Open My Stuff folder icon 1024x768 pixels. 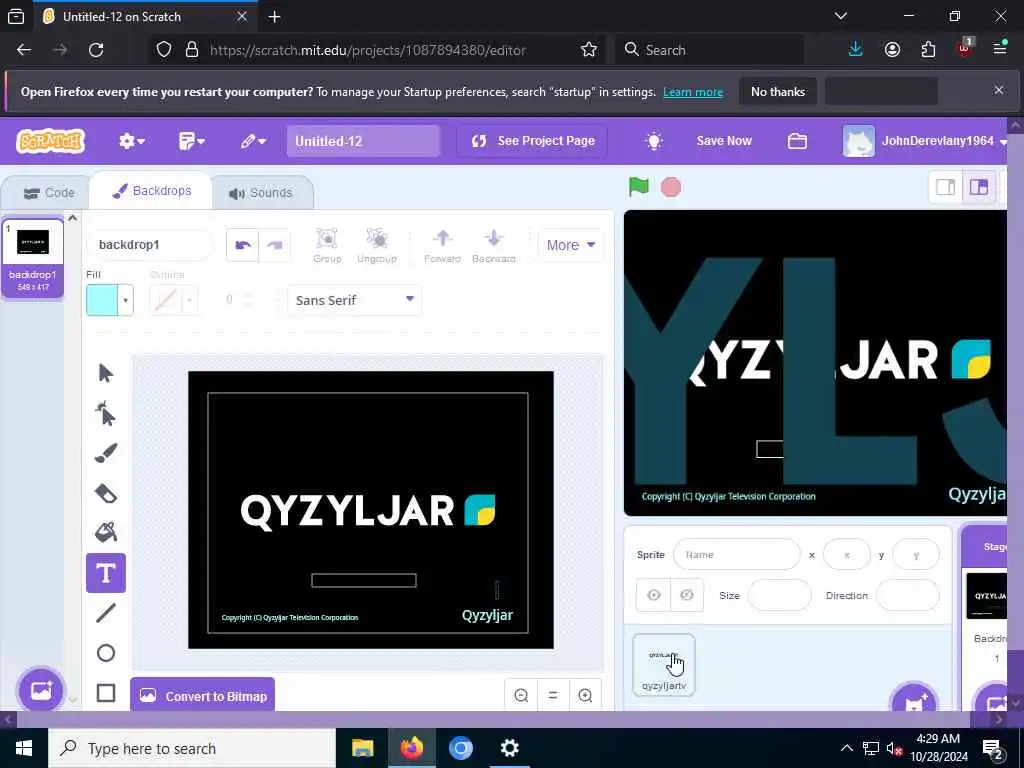pos(797,141)
